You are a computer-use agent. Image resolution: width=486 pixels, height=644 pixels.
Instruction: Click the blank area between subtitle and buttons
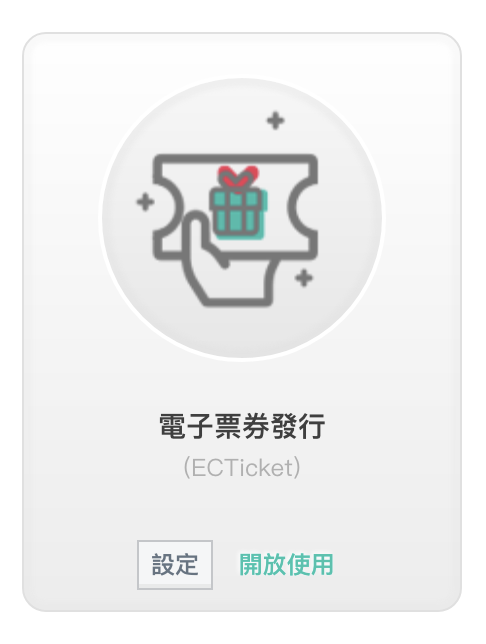pyautogui.click(x=242, y=511)
